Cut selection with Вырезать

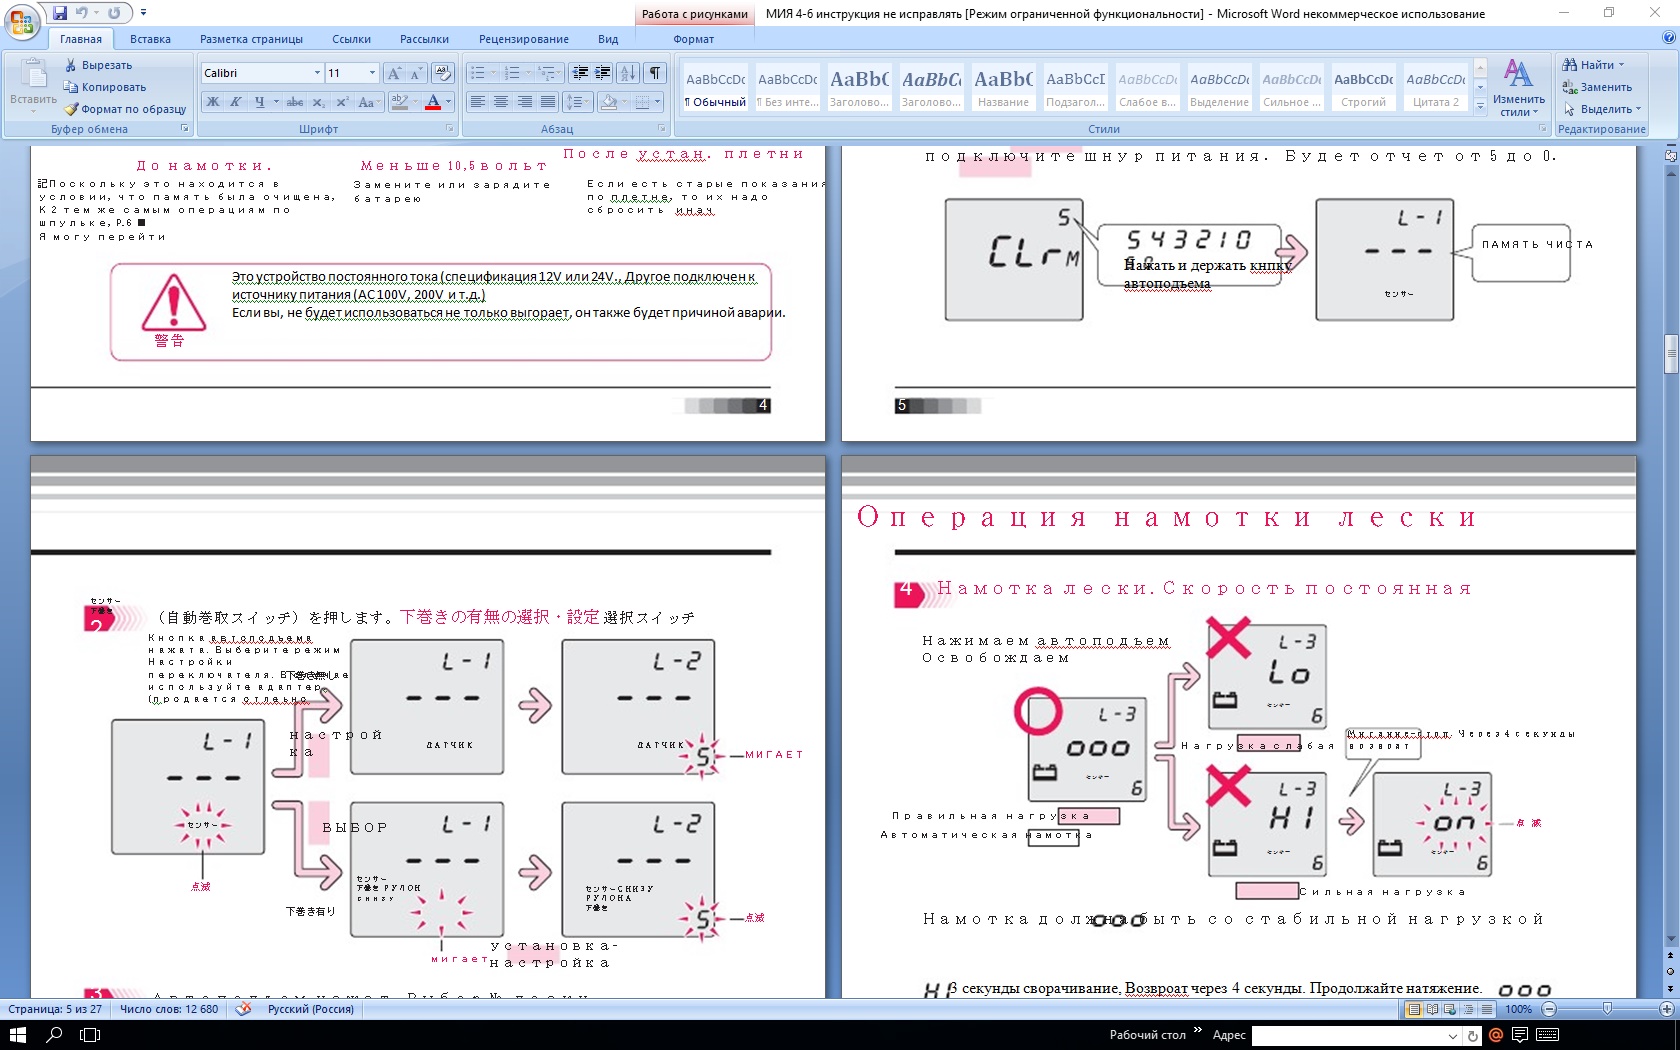[98, 65]
